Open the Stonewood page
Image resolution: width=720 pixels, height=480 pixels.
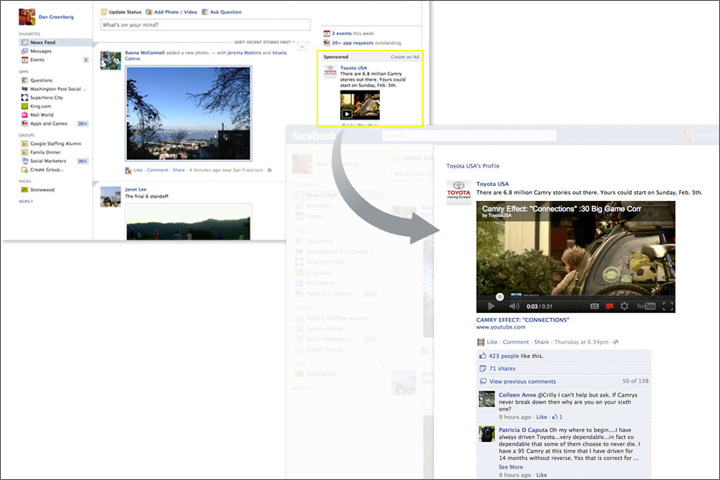pos(42,190)
